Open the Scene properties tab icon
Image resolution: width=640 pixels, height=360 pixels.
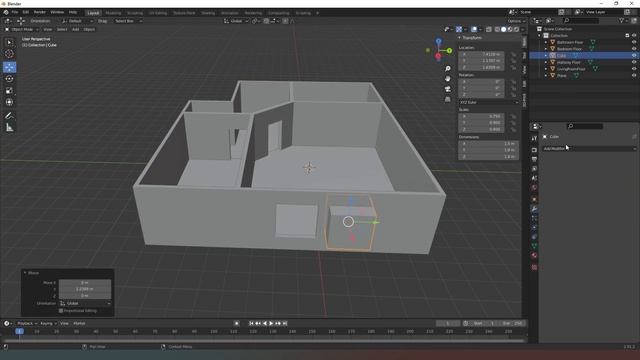pyautogui.click(x=534, y=178)
